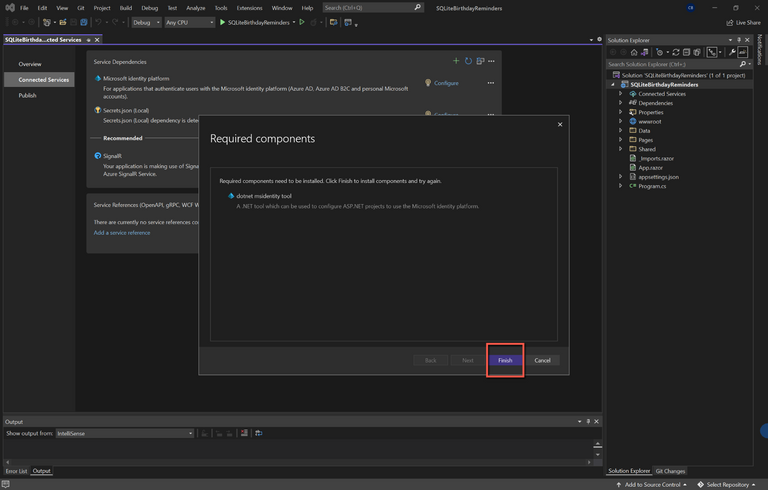The height and width of the screenshot is (490, 768).
Task: Click the 'Add a service reference' link
Action: 122,232
